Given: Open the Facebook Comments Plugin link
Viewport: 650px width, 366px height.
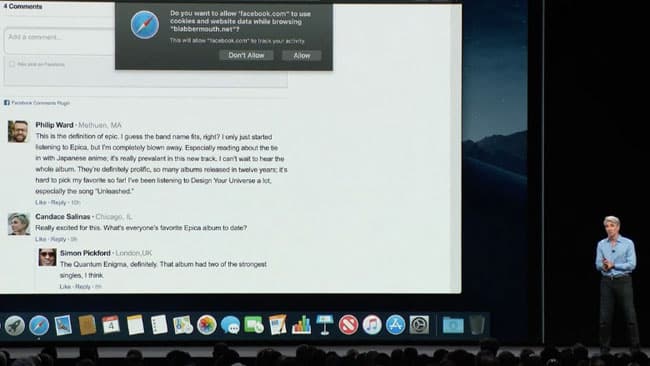Looking at the screenshot, I should tap(41, 103).
